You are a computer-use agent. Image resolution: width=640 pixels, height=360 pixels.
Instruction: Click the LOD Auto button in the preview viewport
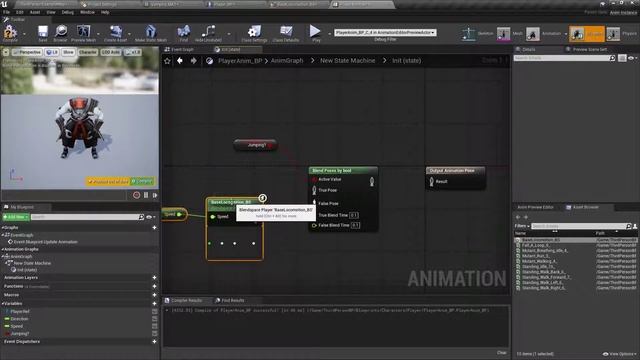[111, 52]
